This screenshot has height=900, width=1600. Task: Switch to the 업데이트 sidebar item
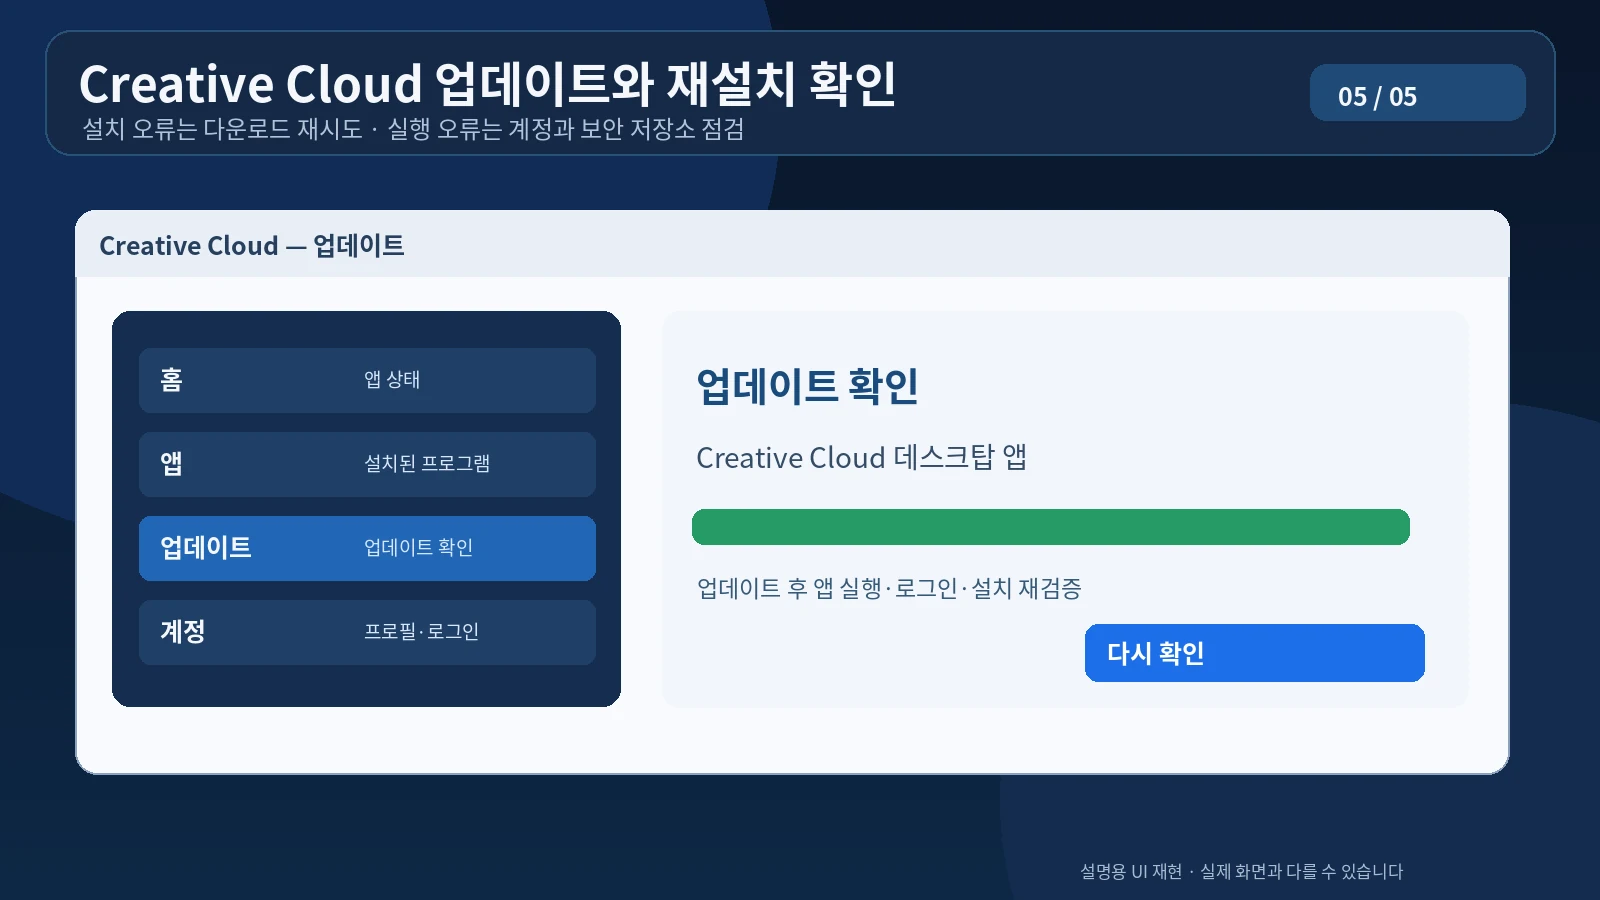click(367, 548)
